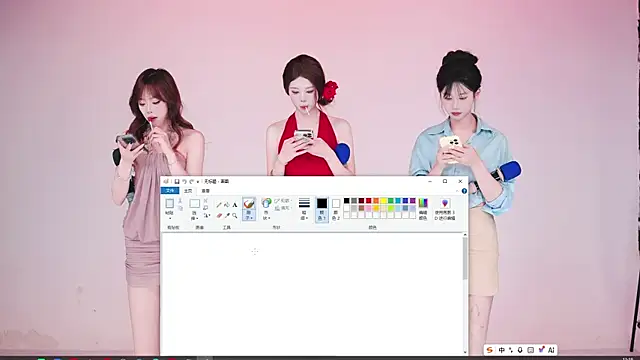Viewport: 640px width, 360px height.
Task: Click the Resize icon in Image group
Action: point(206,208)
